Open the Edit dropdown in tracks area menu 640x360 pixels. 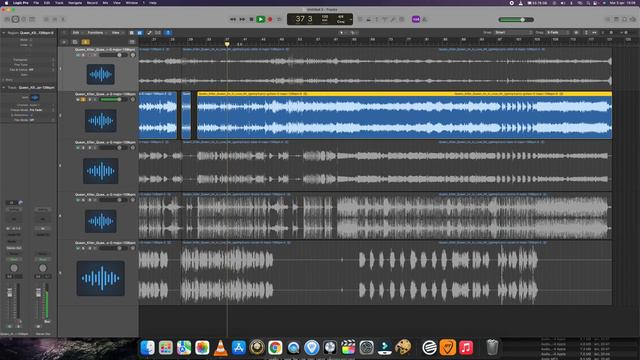[x=77, y=33]
